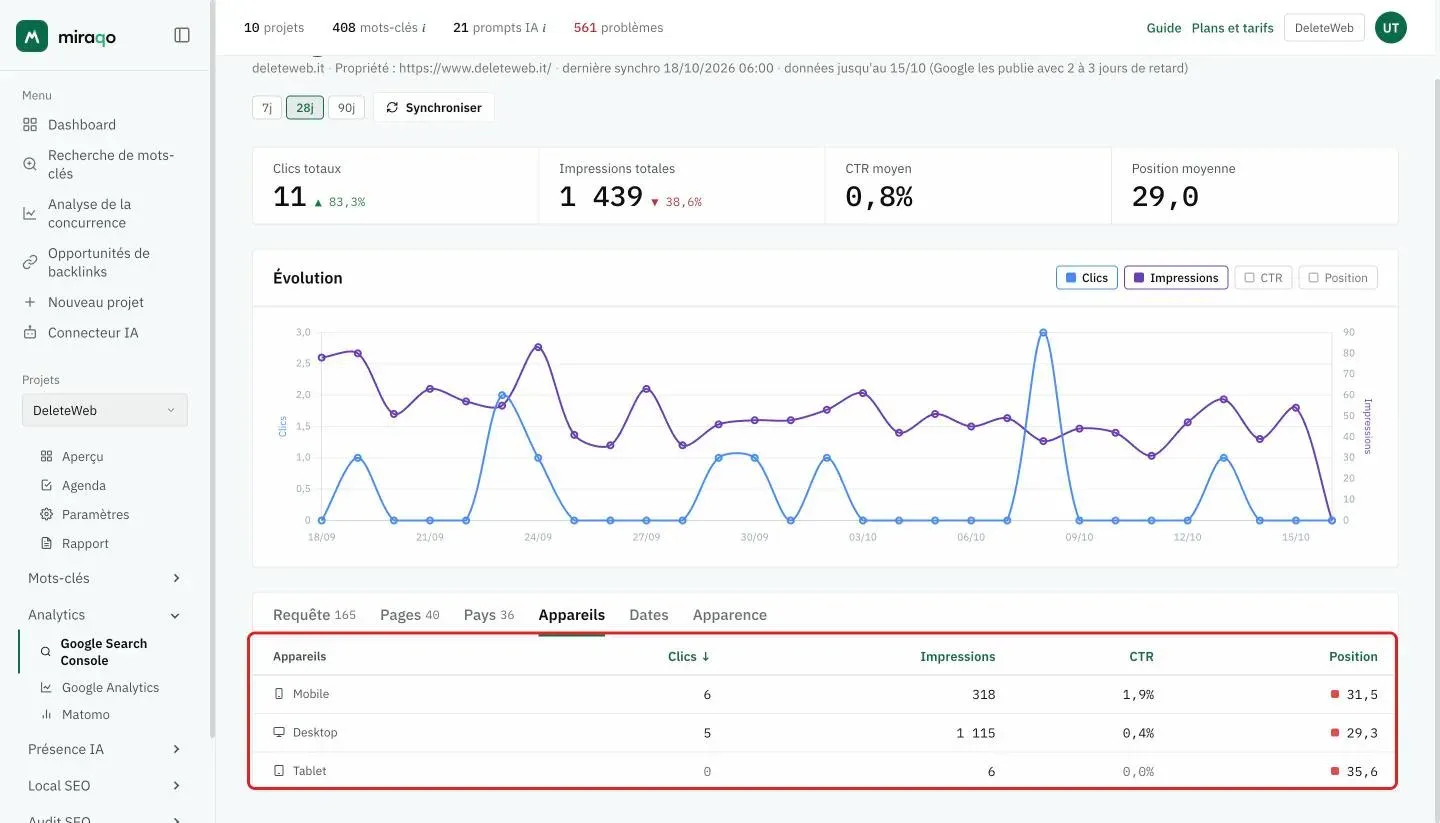The height and width of the screenshot is (823, 1440).
Task: Sort table by the Impressions column header
Action: click(x=958, y=657)
